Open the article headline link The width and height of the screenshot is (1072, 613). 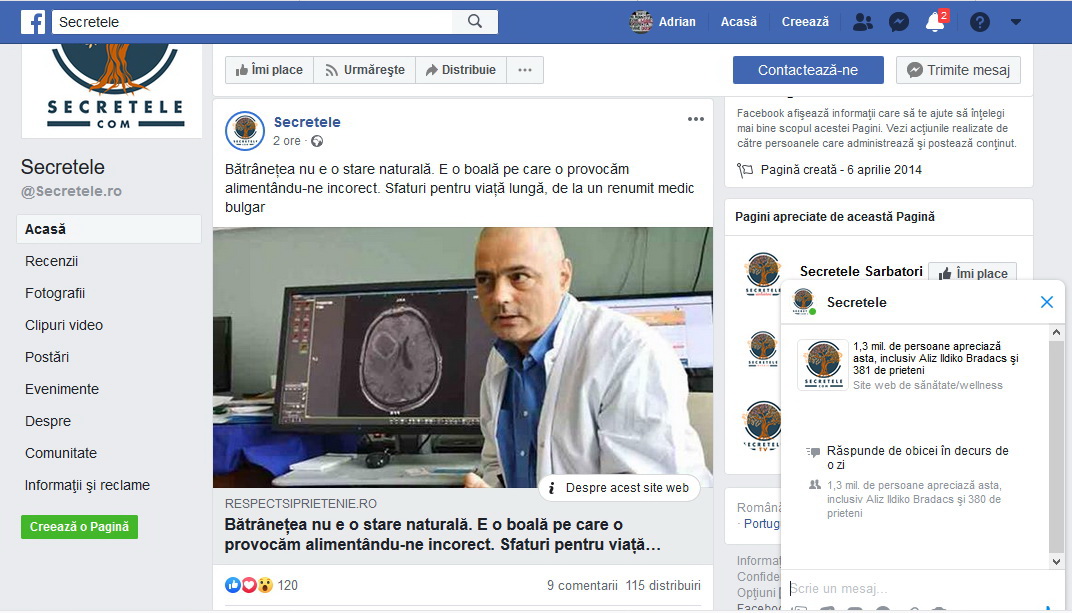[442, 534]
